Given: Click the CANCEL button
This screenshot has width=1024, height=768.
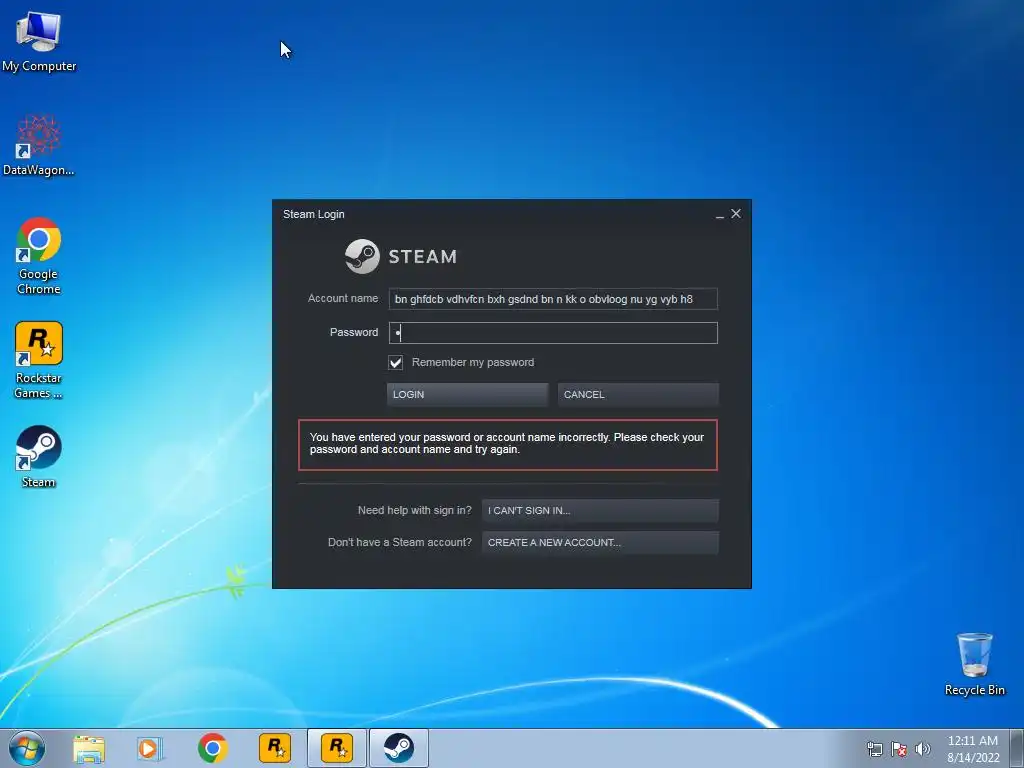Looking at the screenshot, I should tap(638, 394).
